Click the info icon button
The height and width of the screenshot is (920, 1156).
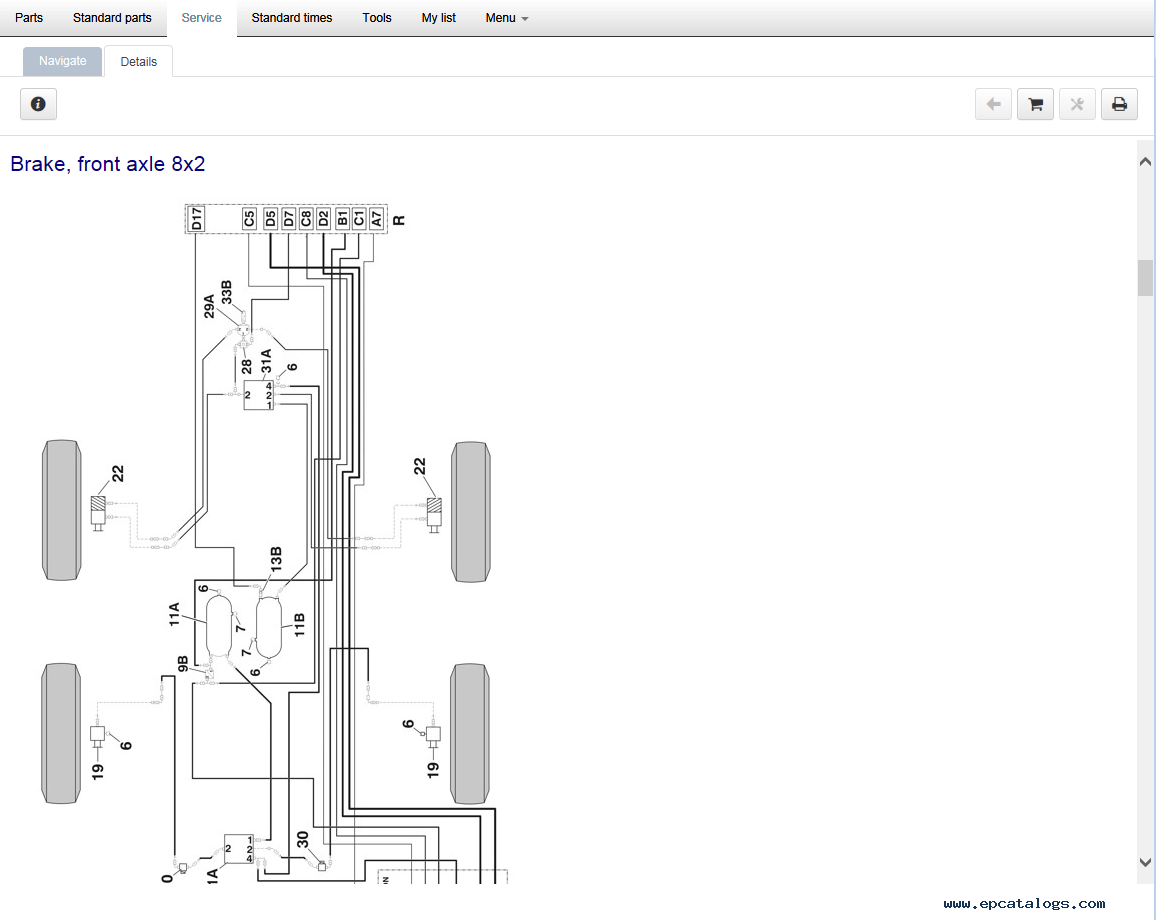[38, 104]
